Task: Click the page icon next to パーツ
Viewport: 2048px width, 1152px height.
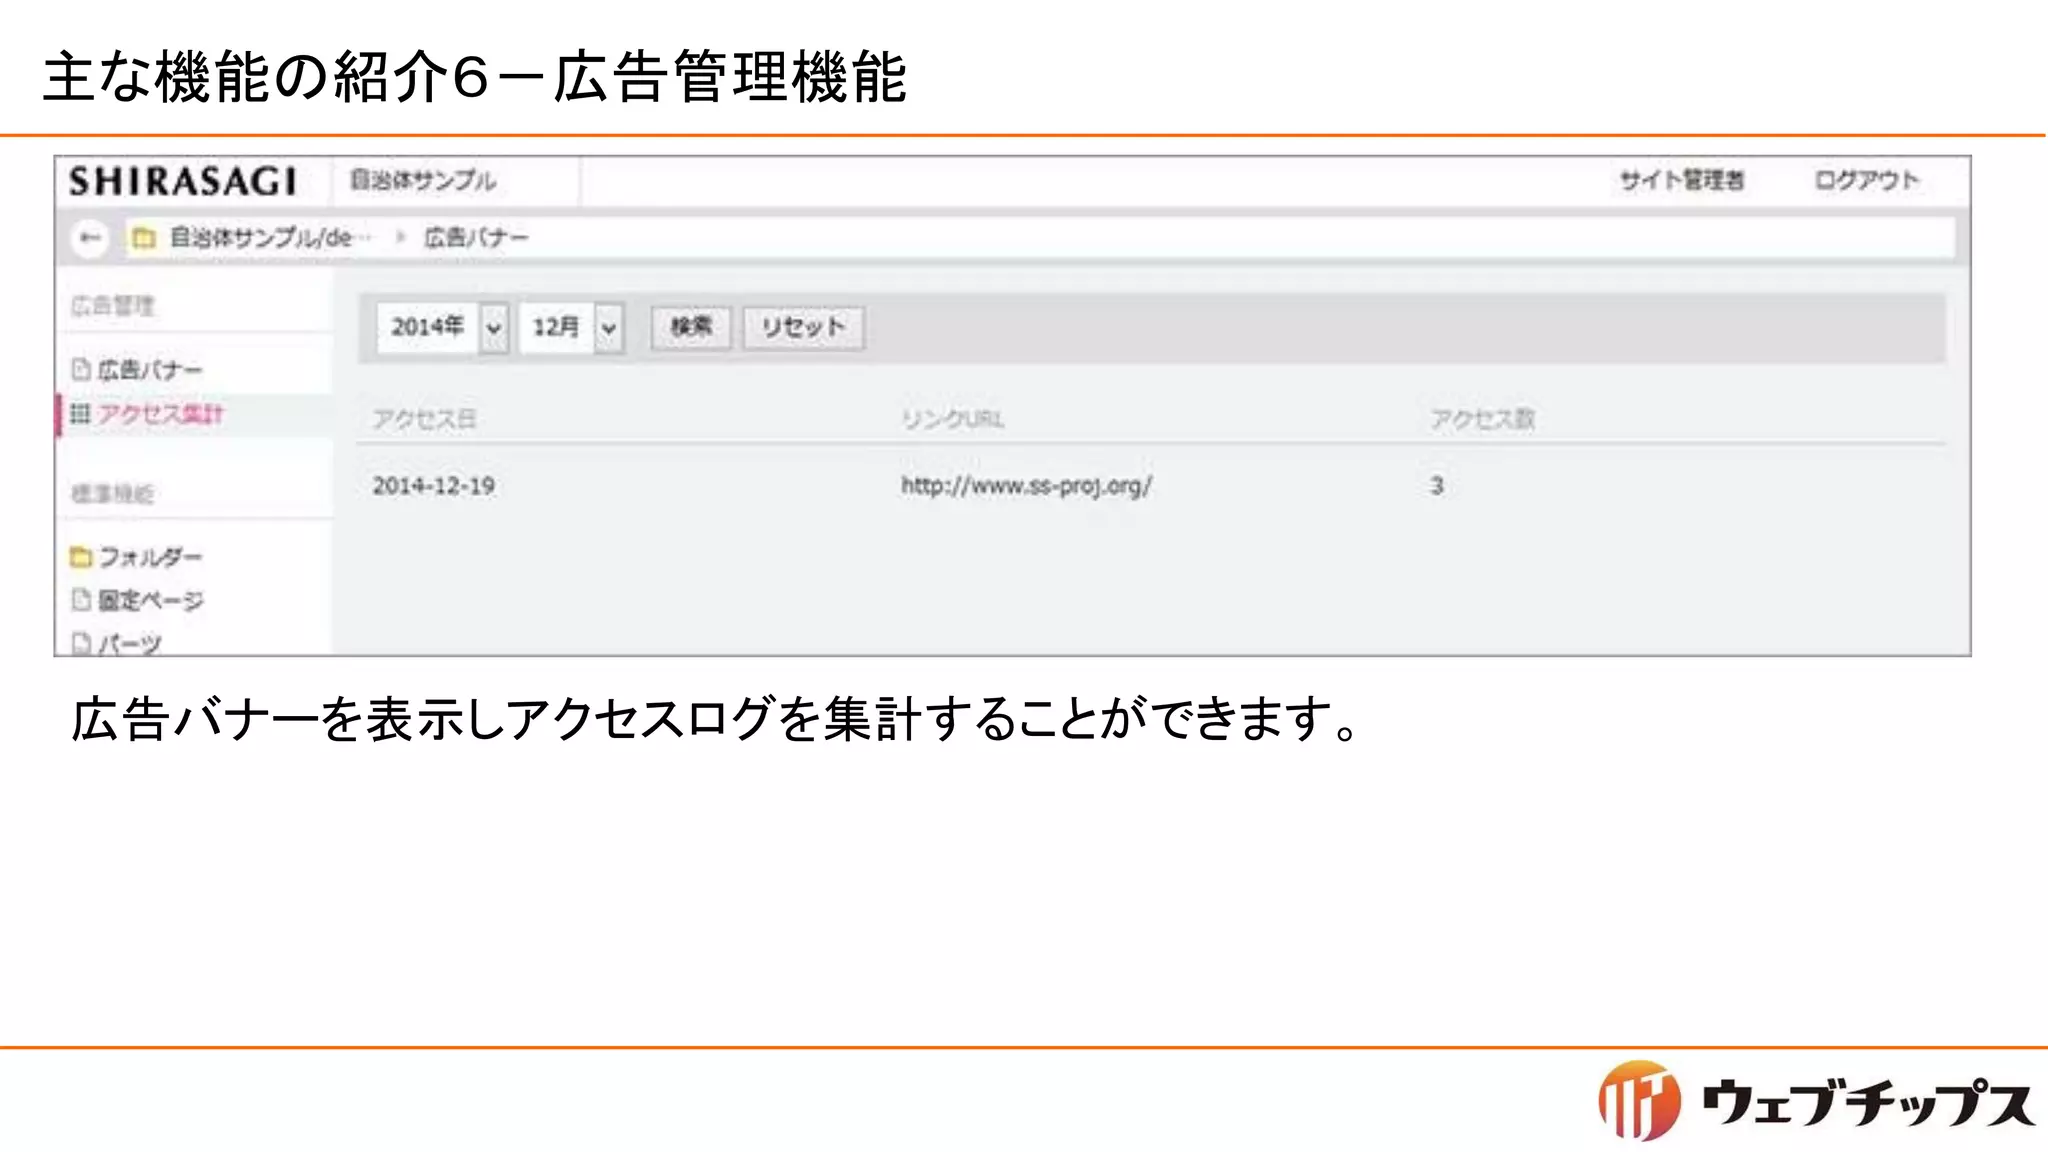Action: [81, 643]
